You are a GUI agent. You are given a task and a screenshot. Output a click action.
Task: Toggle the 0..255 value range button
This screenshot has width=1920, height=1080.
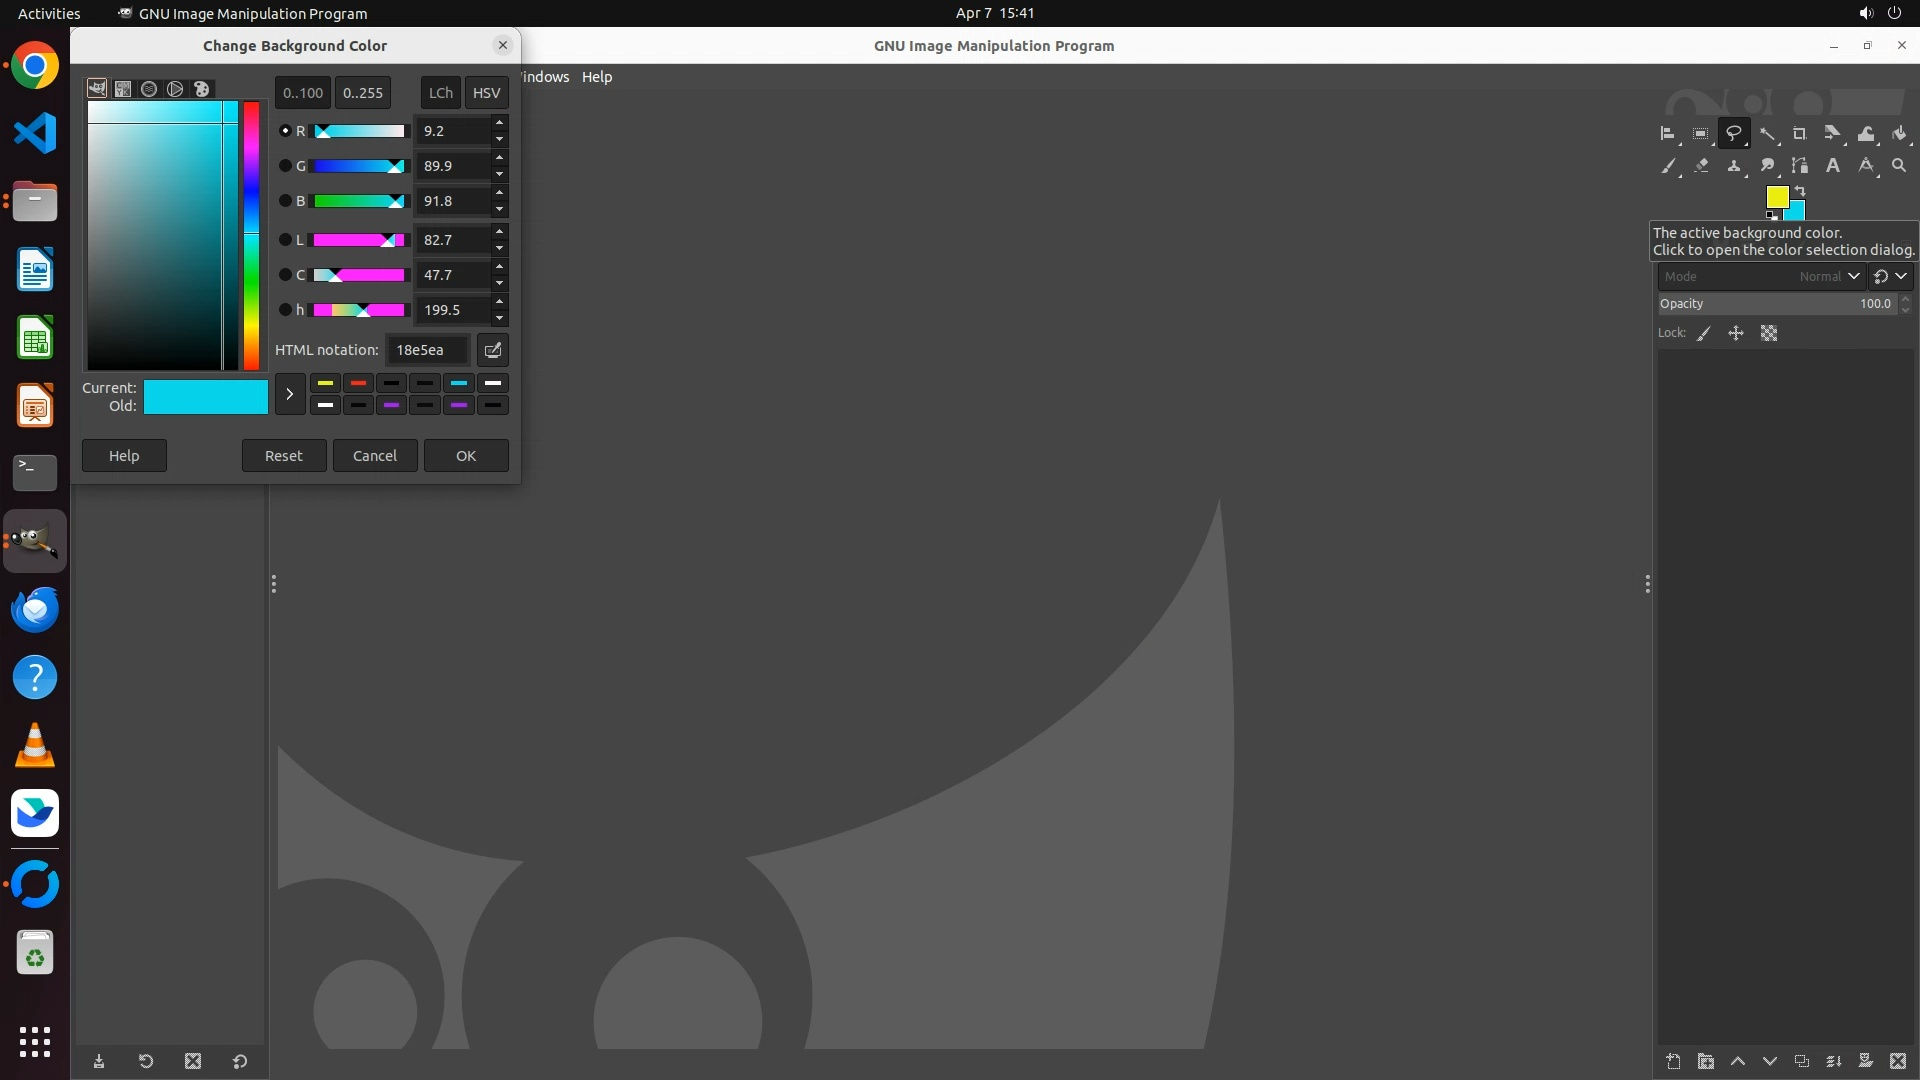(x=362, y=93)
